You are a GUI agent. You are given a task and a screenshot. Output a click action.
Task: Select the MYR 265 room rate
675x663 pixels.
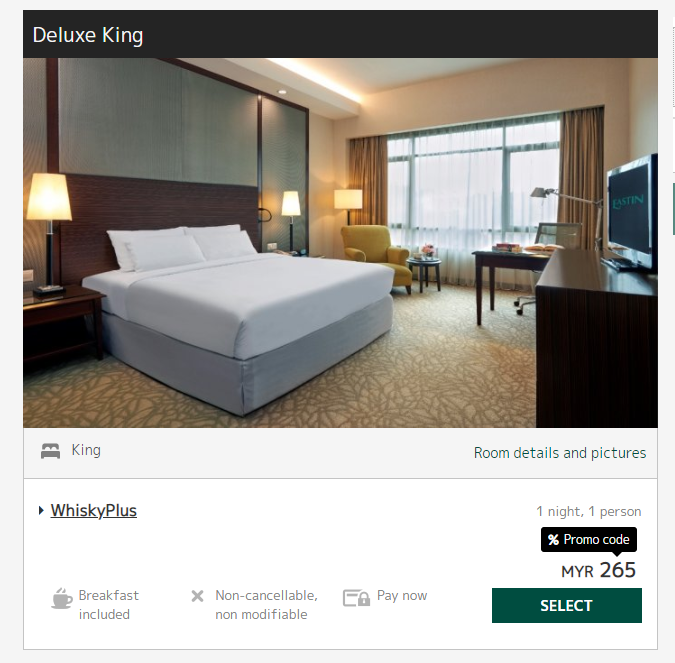point(567,605)
